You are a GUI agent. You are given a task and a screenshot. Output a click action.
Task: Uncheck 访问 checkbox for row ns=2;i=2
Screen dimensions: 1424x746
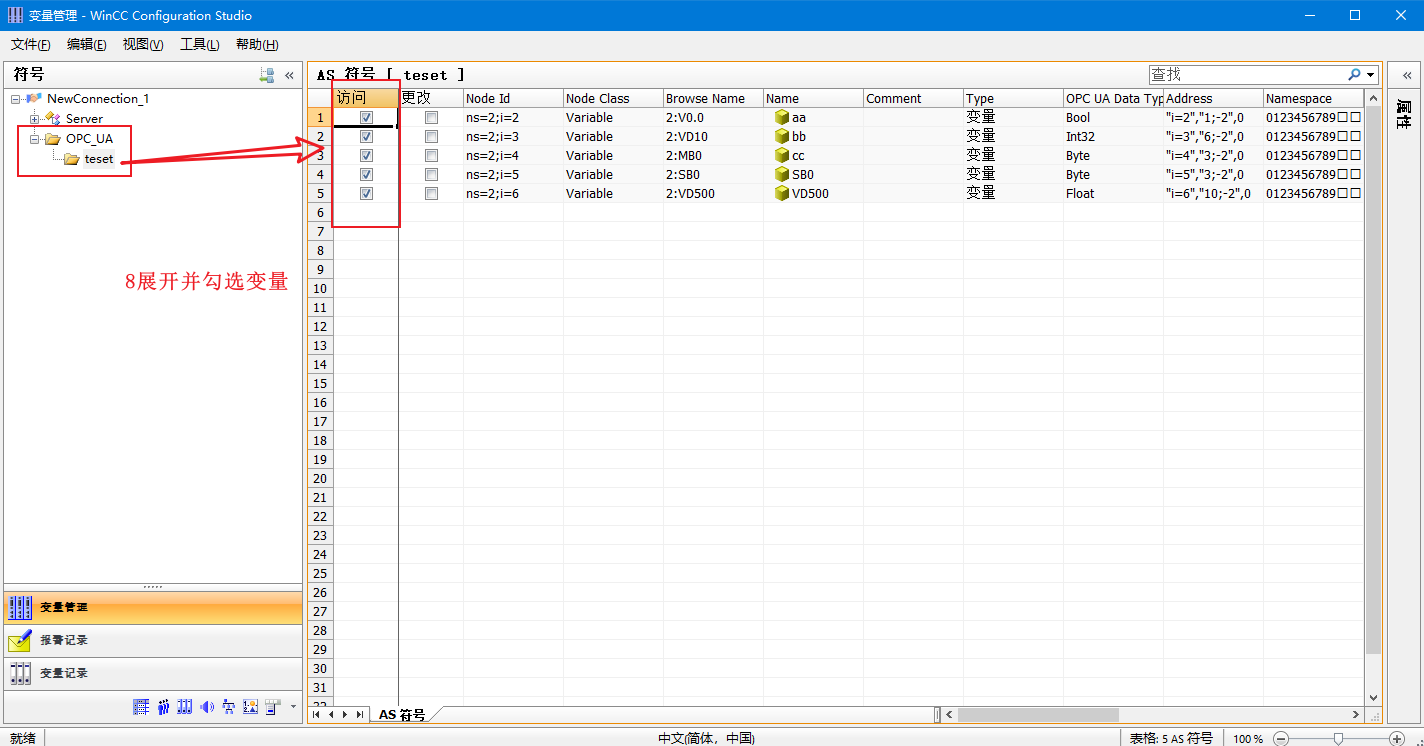[367, 118]
